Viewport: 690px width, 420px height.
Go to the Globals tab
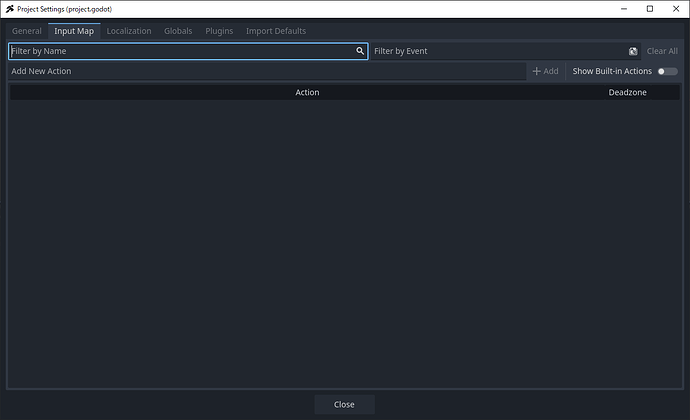178,31
